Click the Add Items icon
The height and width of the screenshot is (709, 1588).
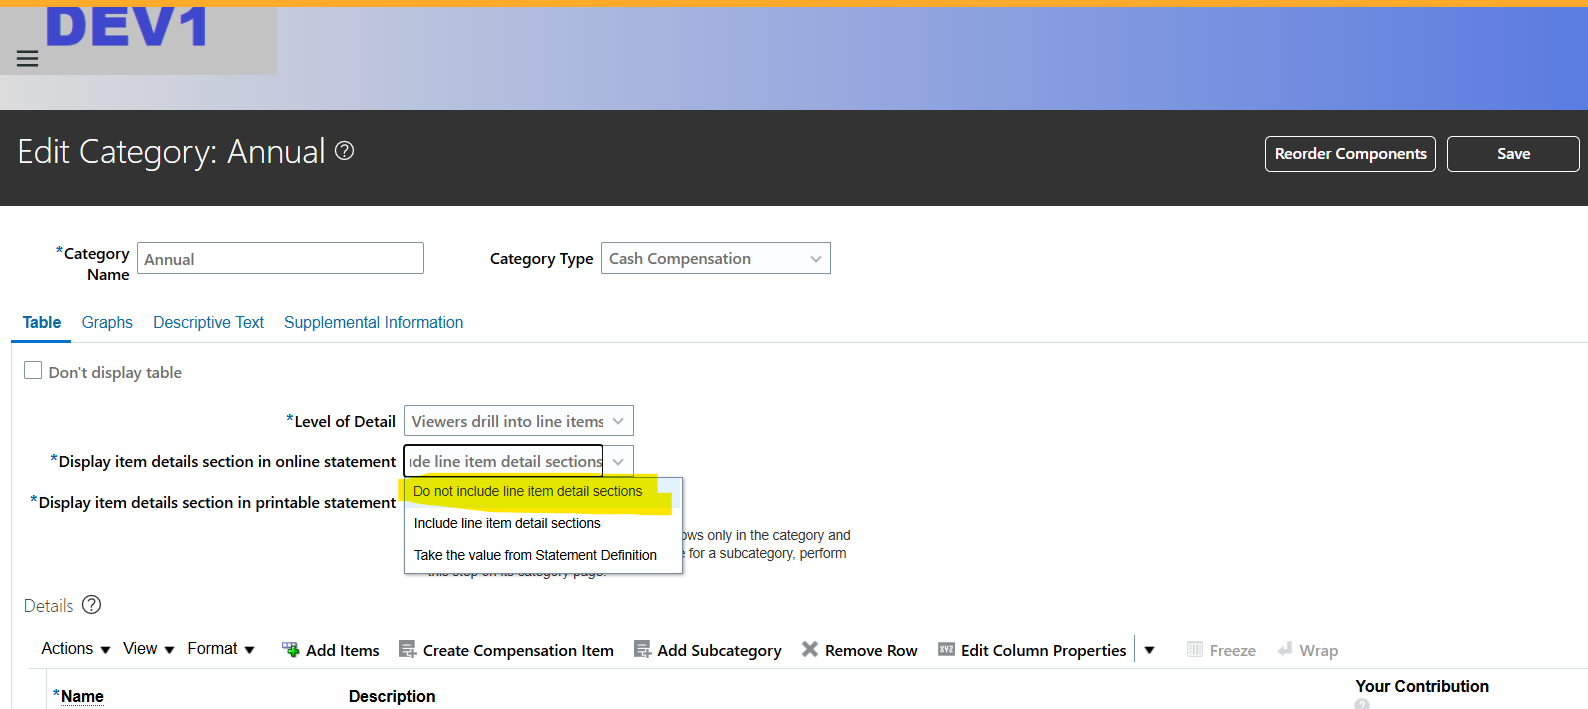coord(290,650)
